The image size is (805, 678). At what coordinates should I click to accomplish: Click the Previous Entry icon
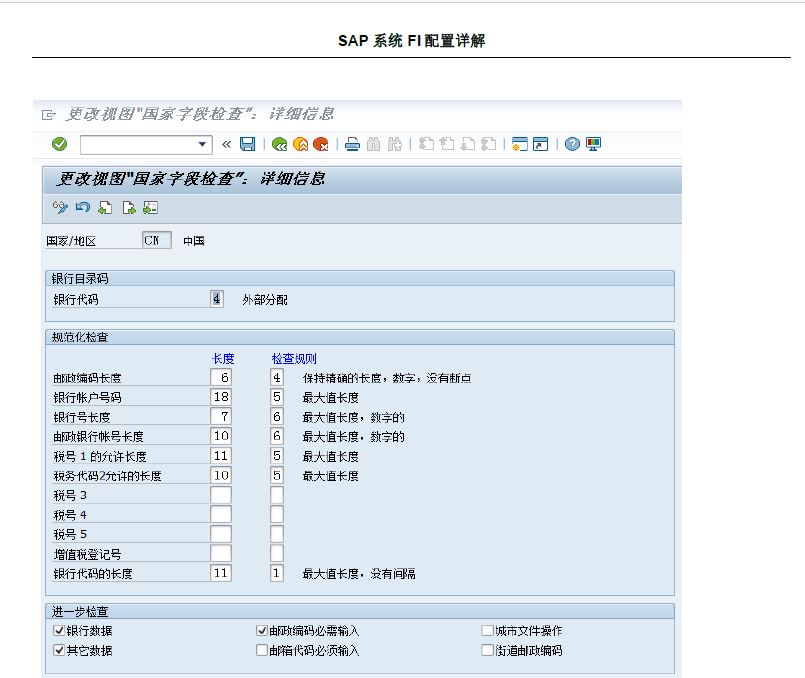(x=105, y=207)
